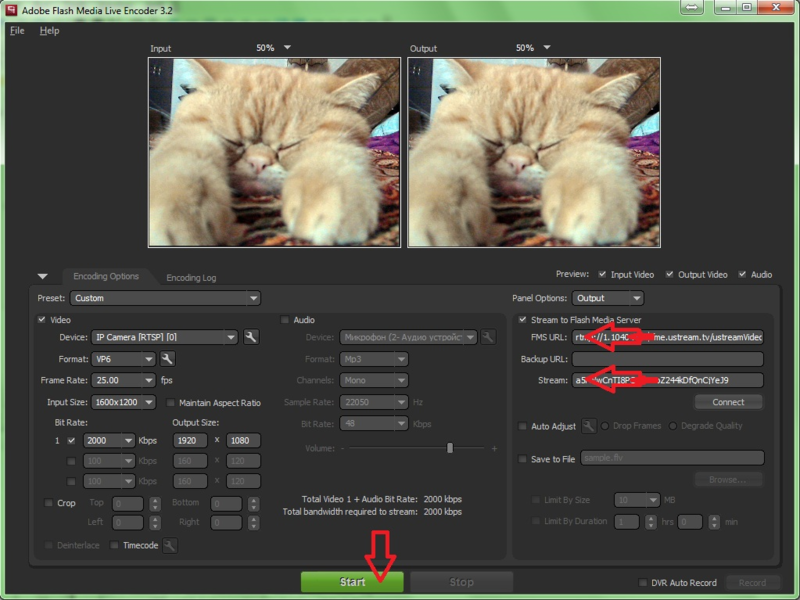Open VP6 format settings wrench

click(x=167, y=359)
